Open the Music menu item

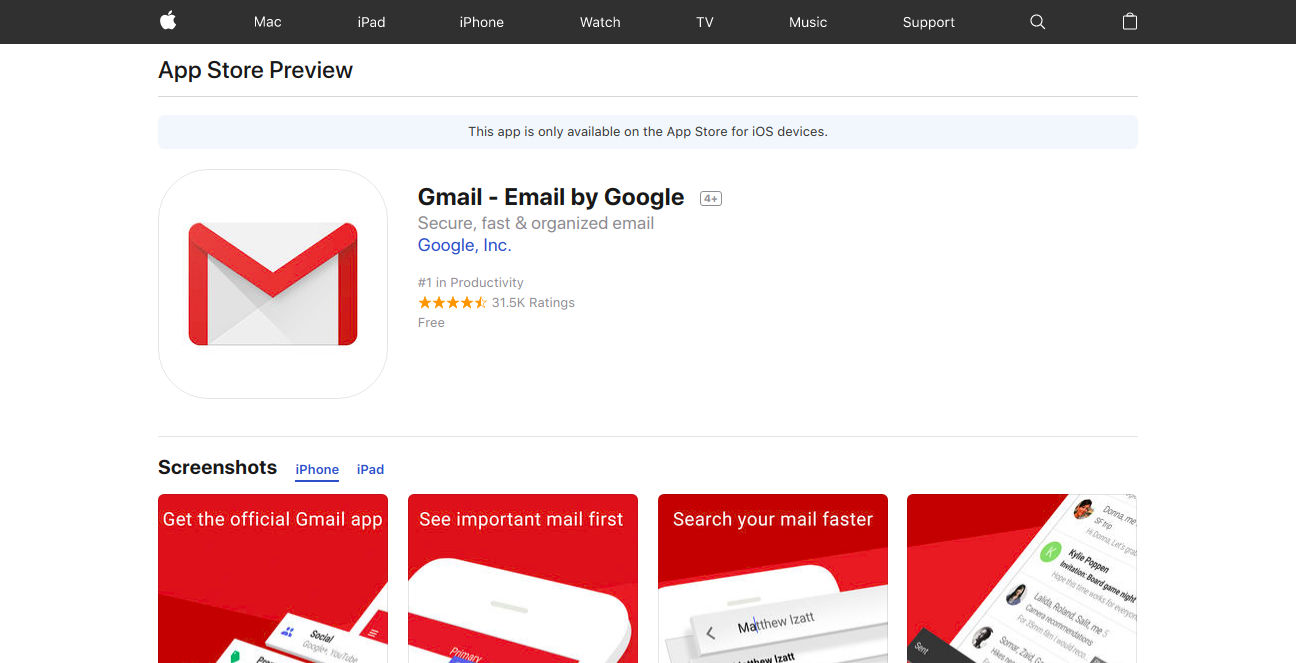pos(808,22)
